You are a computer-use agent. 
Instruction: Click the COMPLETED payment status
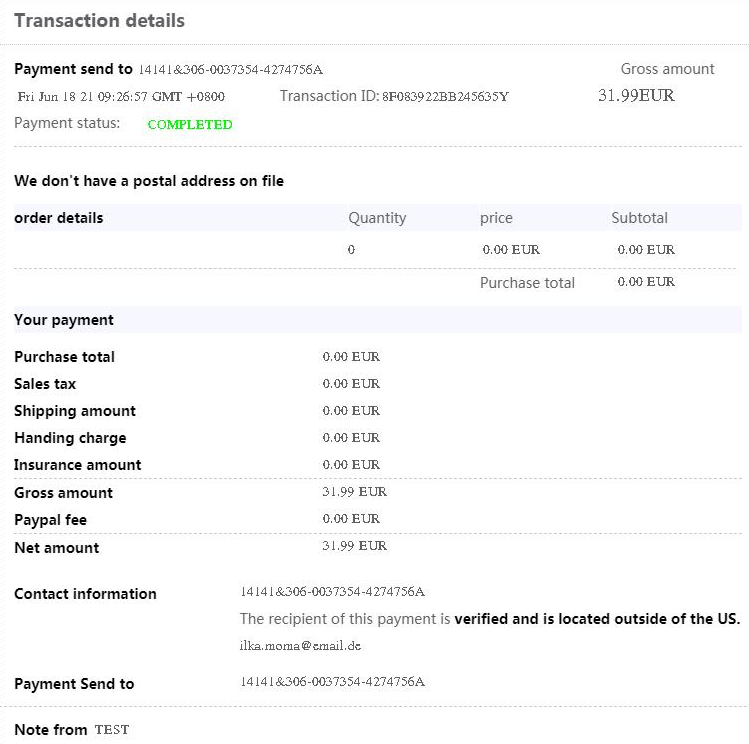click(x=189, y=125)
